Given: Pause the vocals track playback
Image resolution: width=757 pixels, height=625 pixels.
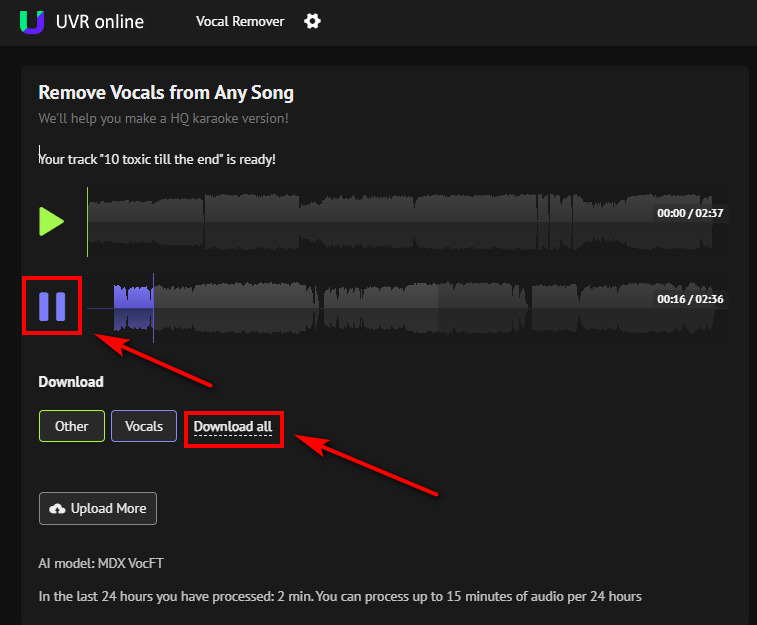Looking at the screenshot, I should (52, 306).
